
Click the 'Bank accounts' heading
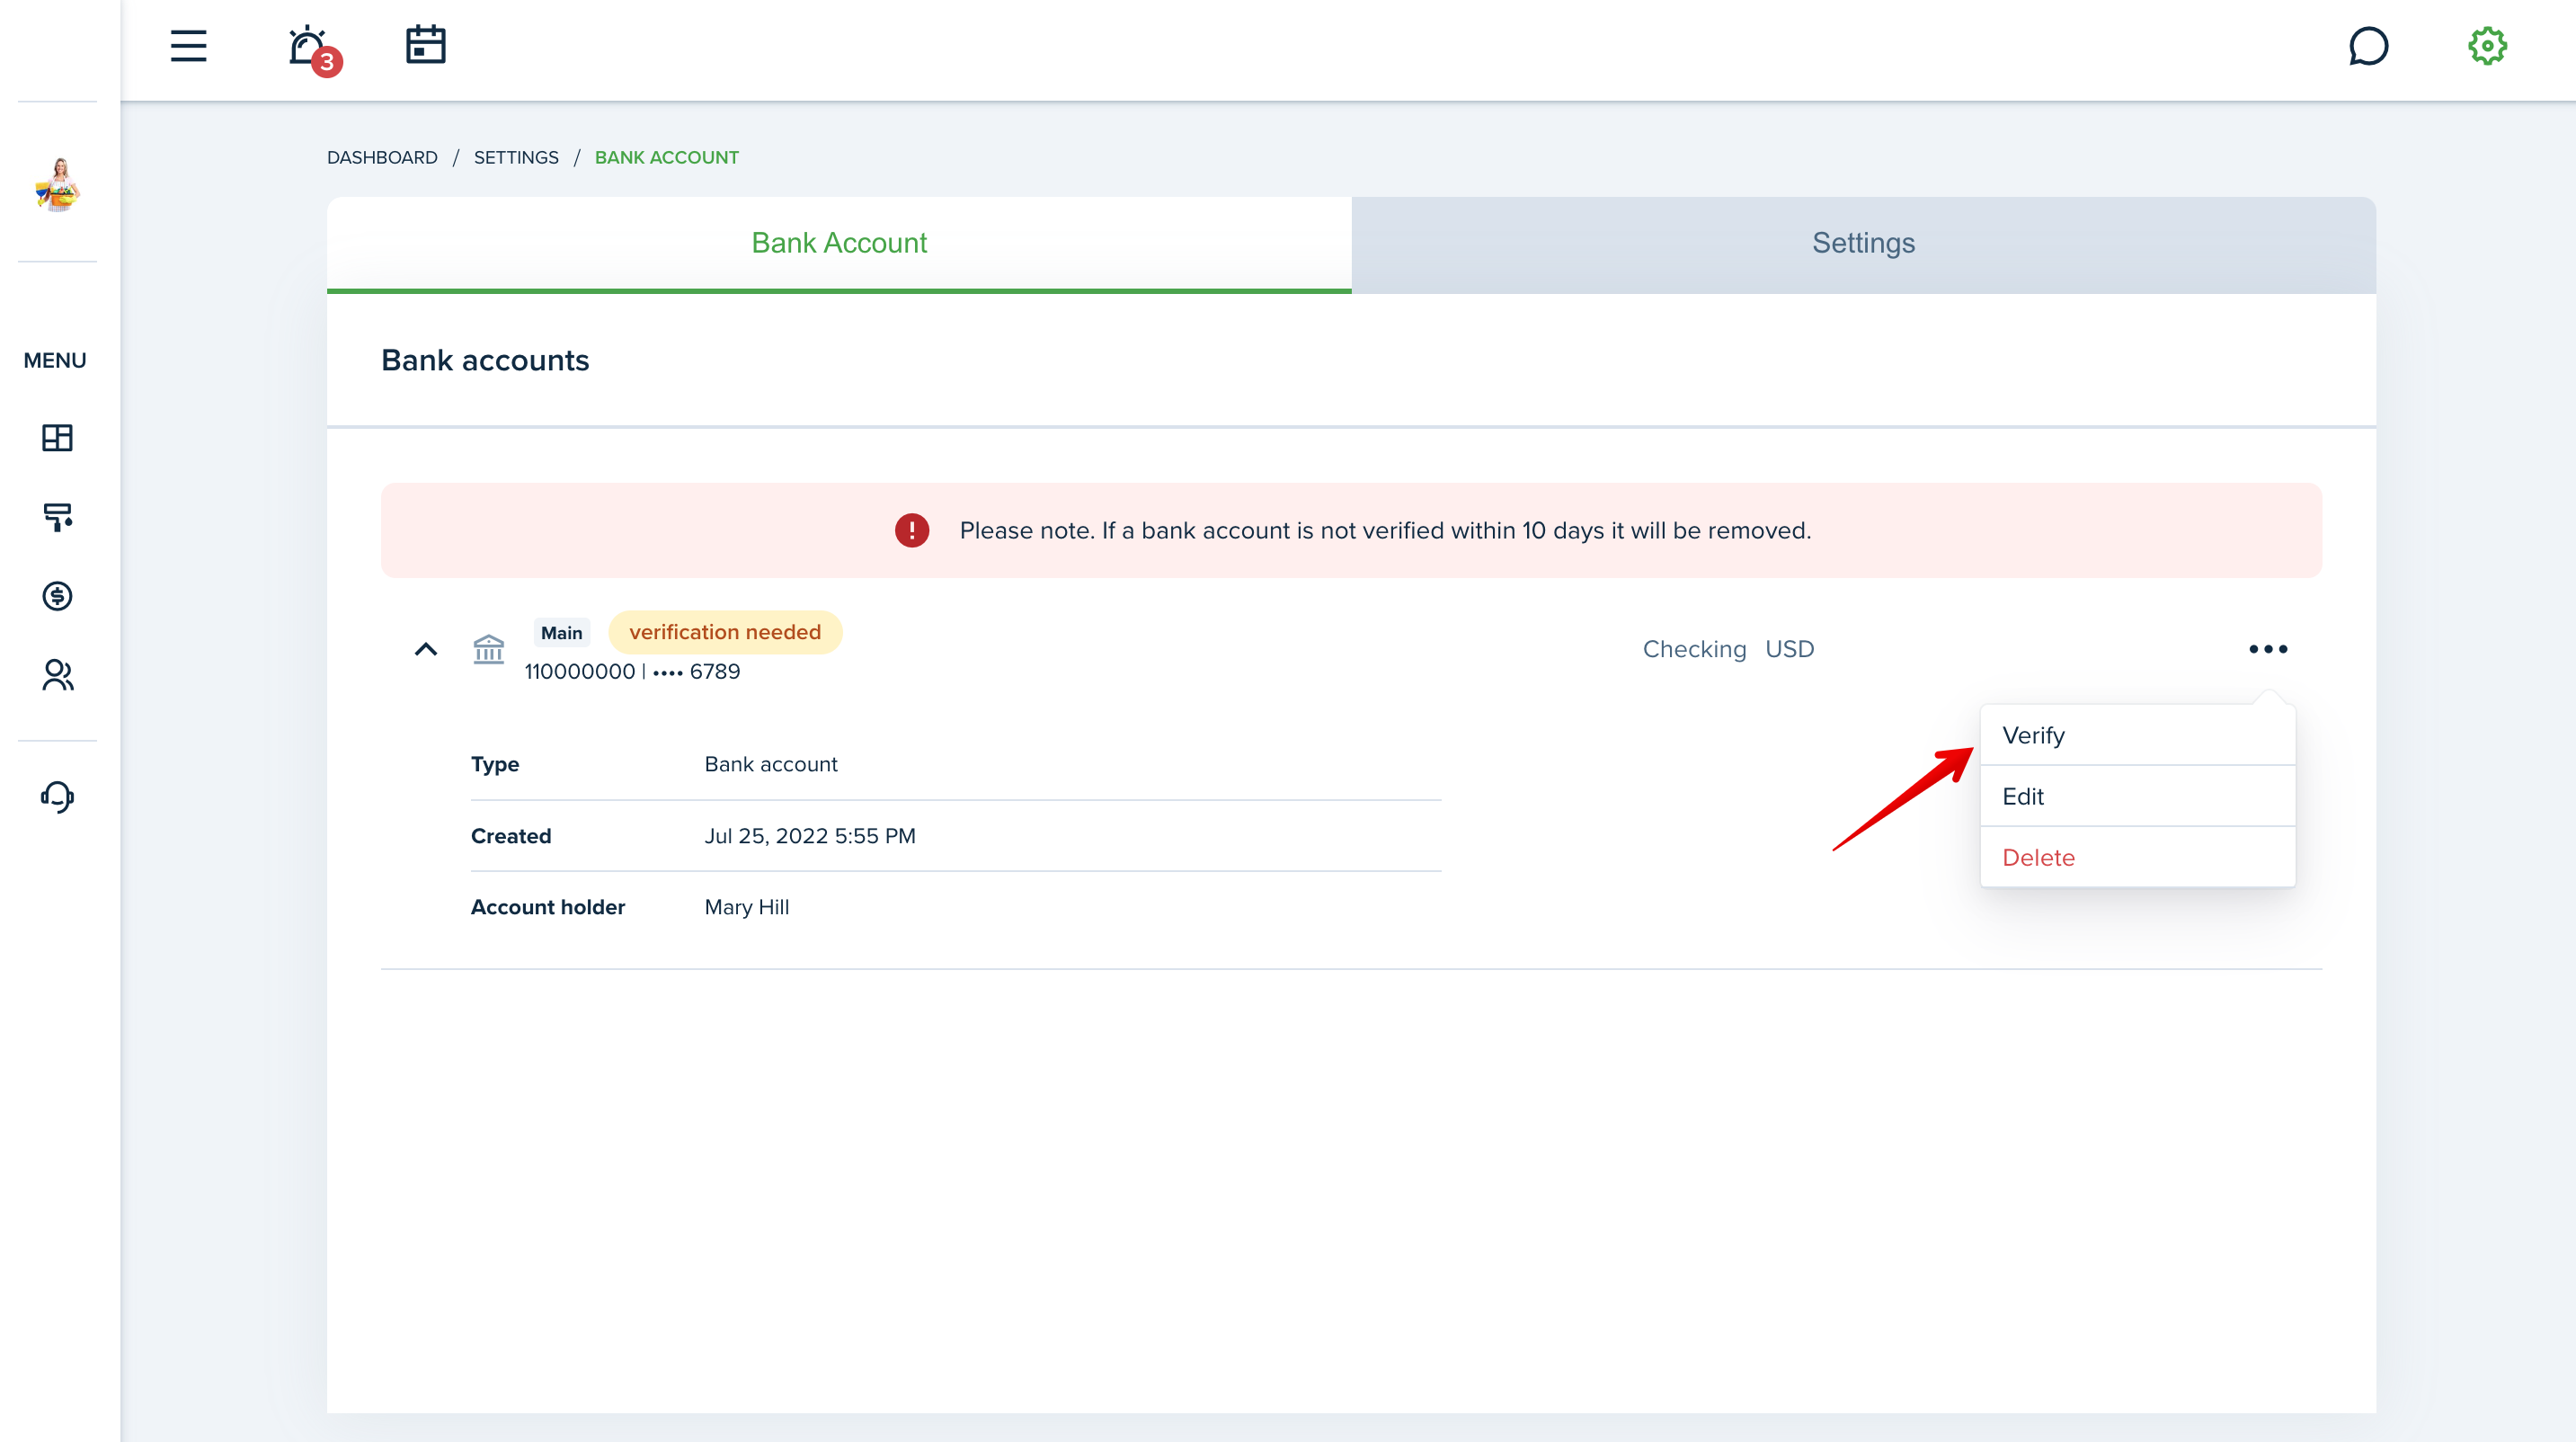coord(485,360)
